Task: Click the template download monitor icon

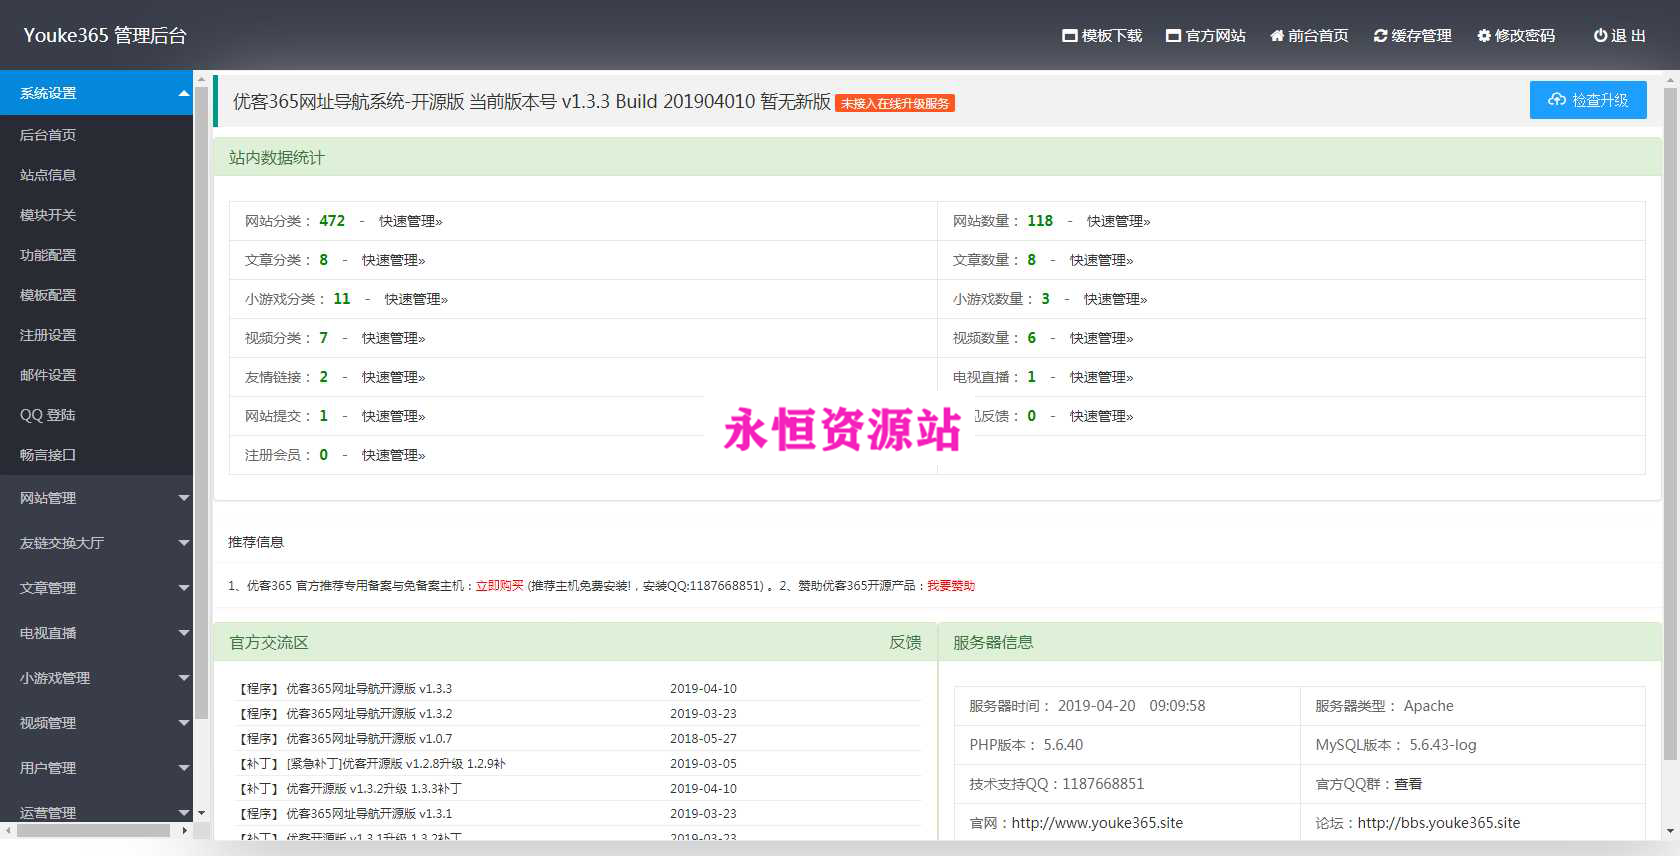Action: (1069, 36)
